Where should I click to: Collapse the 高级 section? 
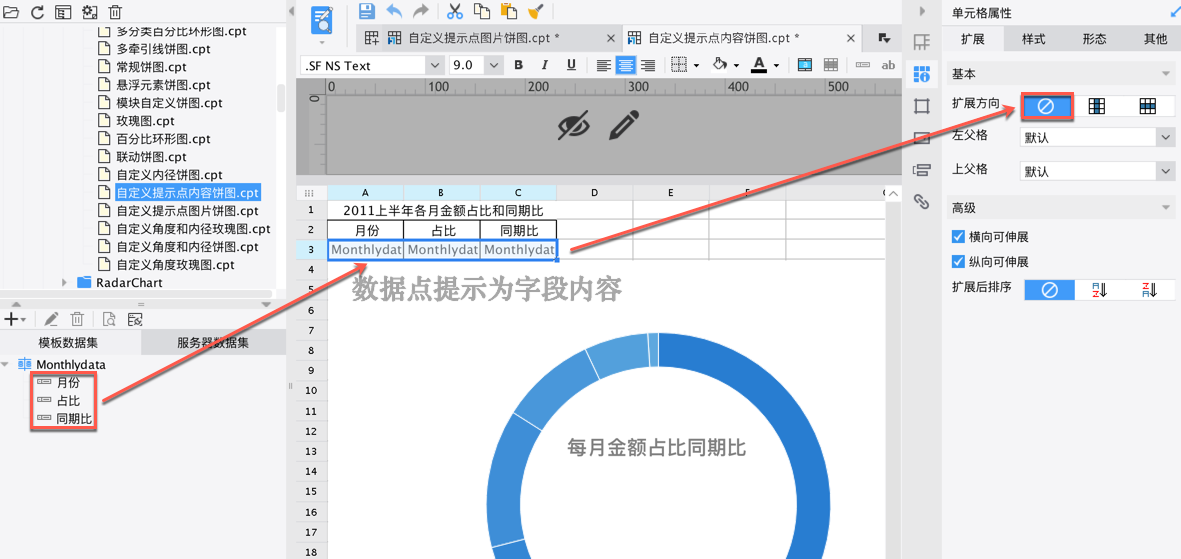(x=1166, y=207)
